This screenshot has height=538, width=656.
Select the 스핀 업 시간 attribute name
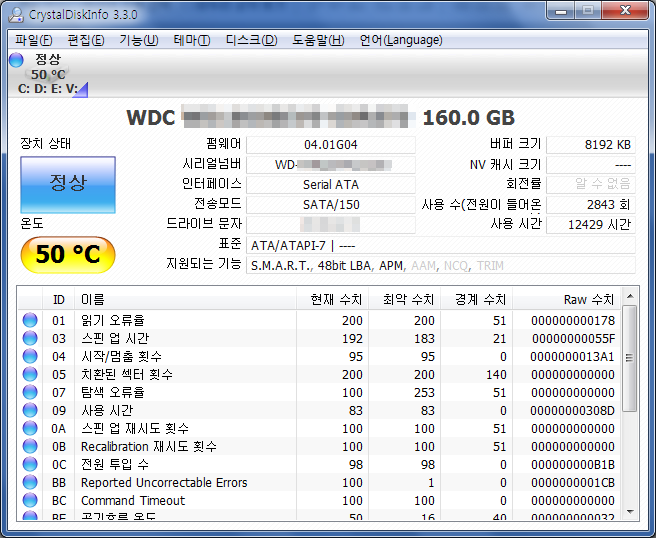115,338
